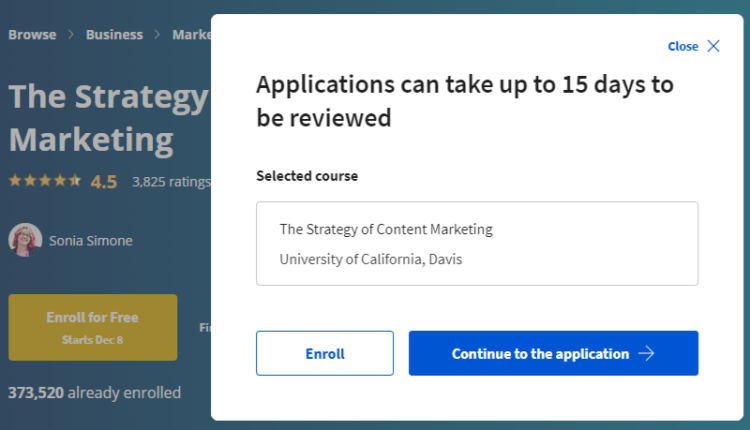Click the Enroll for Free button
Screen dimensions: 750x430
click(92, 326)
